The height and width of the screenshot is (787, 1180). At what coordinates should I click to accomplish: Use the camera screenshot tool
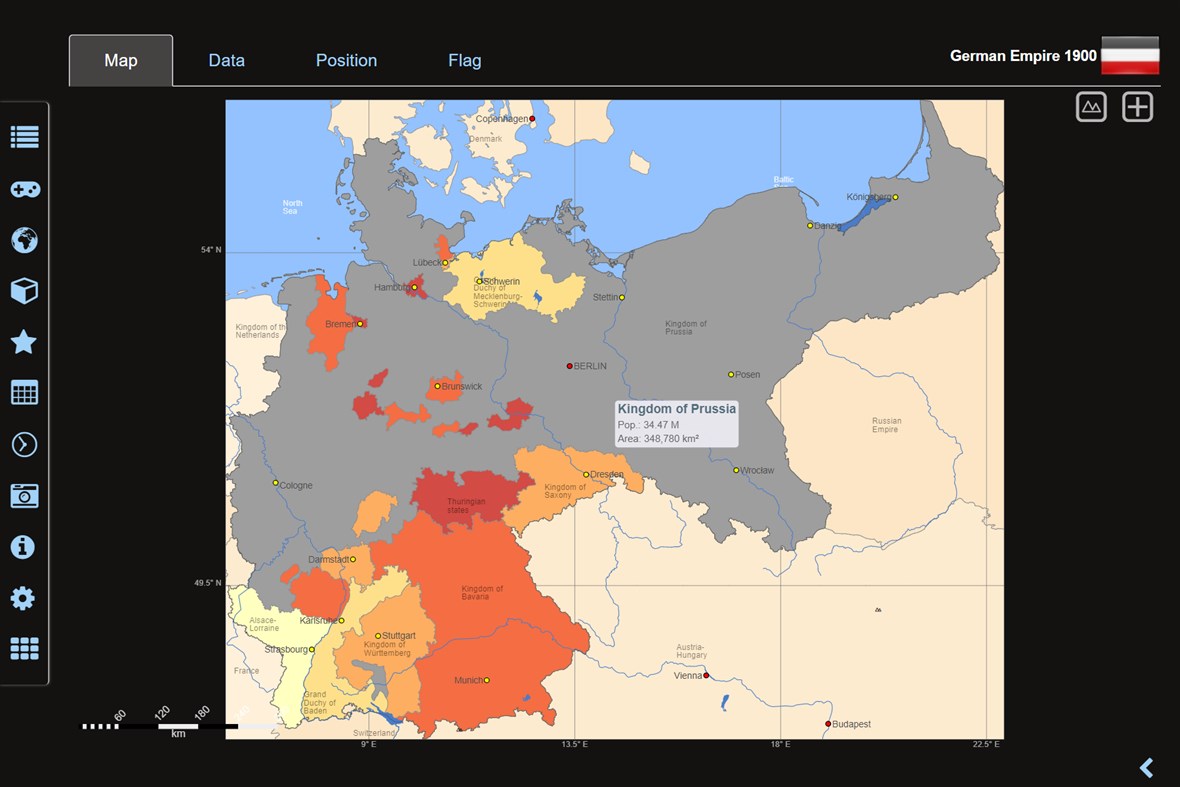24,495
